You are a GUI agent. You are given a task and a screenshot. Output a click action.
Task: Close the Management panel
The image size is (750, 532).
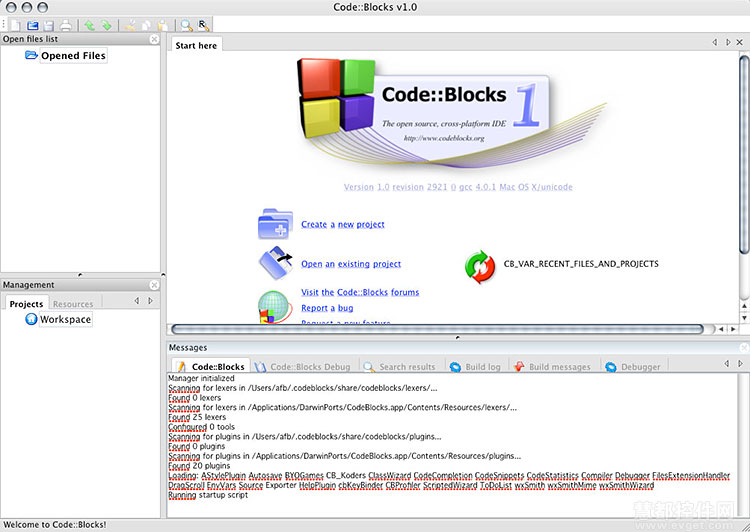(154, 285)
